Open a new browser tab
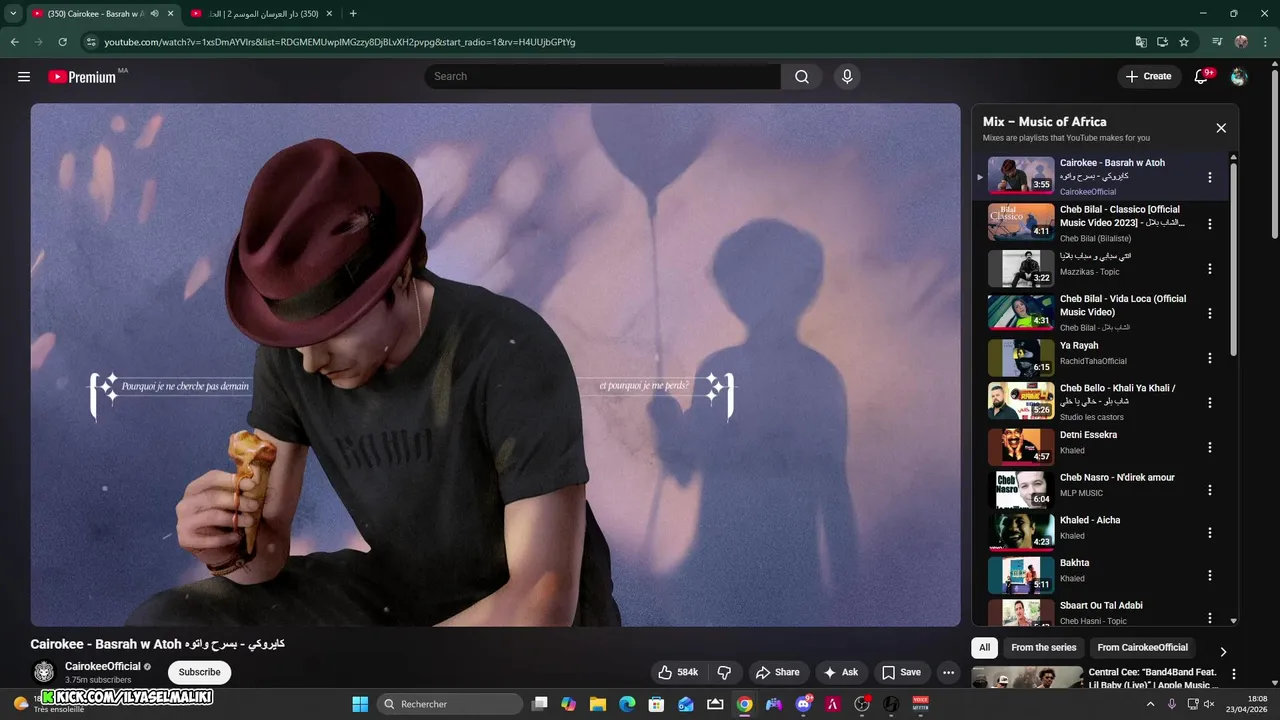Image resolution: width=1280 pixels, height=720 pixels. coord(353,13)
